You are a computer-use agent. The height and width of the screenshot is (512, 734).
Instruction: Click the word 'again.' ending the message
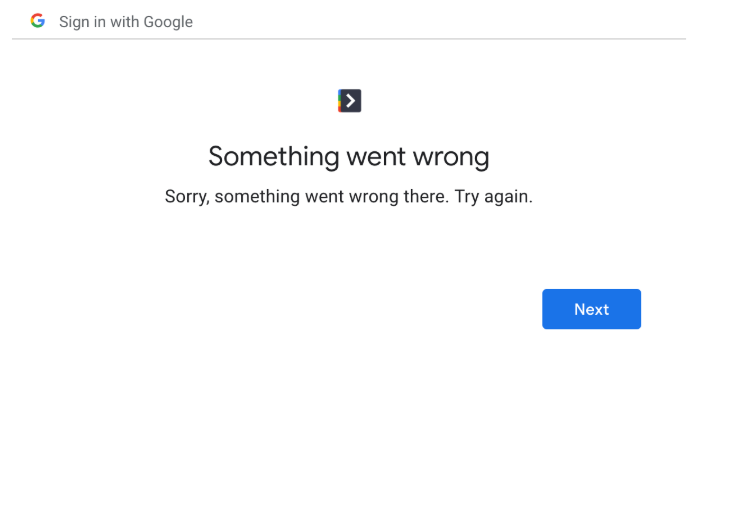[x=508, y=197]
